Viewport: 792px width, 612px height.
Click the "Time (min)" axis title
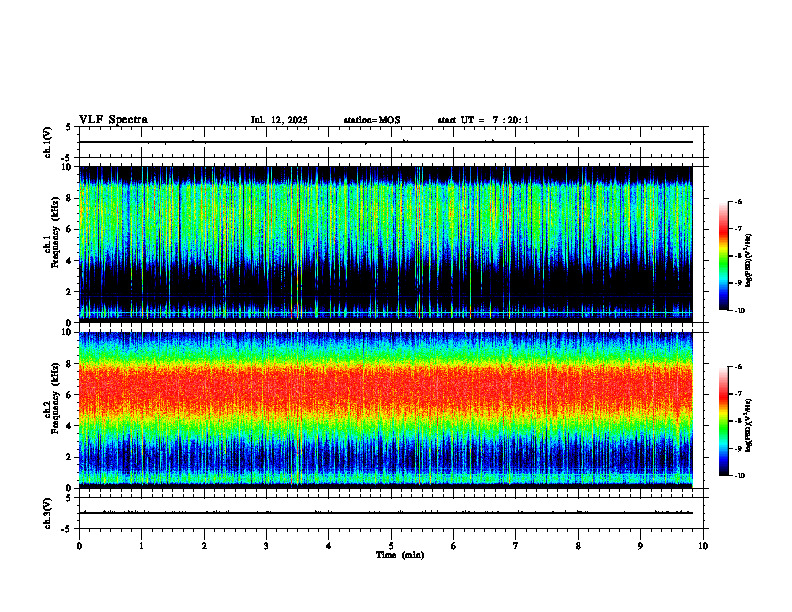[400, 555]
